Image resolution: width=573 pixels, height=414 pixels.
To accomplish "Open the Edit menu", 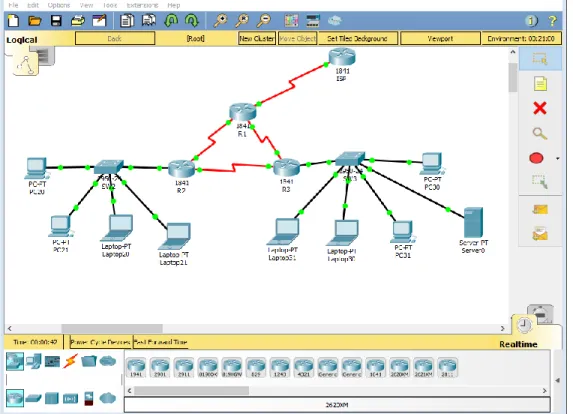I will (x=33, y=5).
